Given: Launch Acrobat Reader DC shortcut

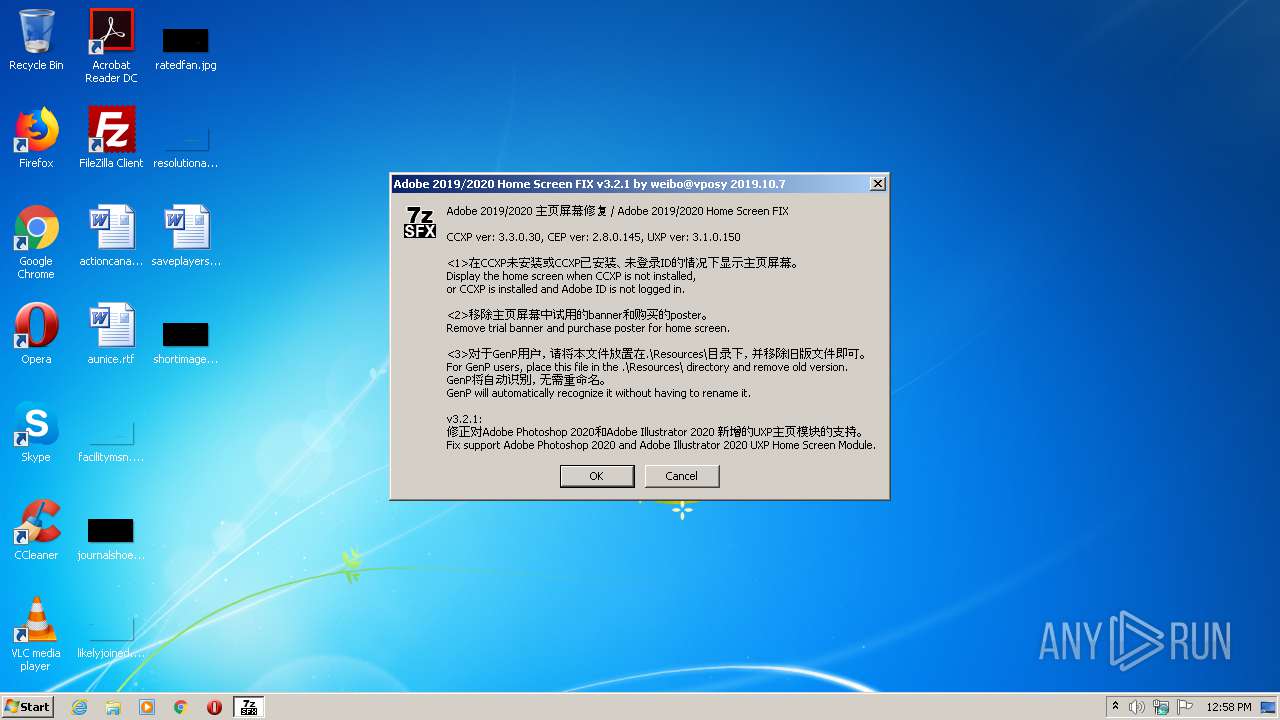Looking at the screenshot, I should [111, 46].
